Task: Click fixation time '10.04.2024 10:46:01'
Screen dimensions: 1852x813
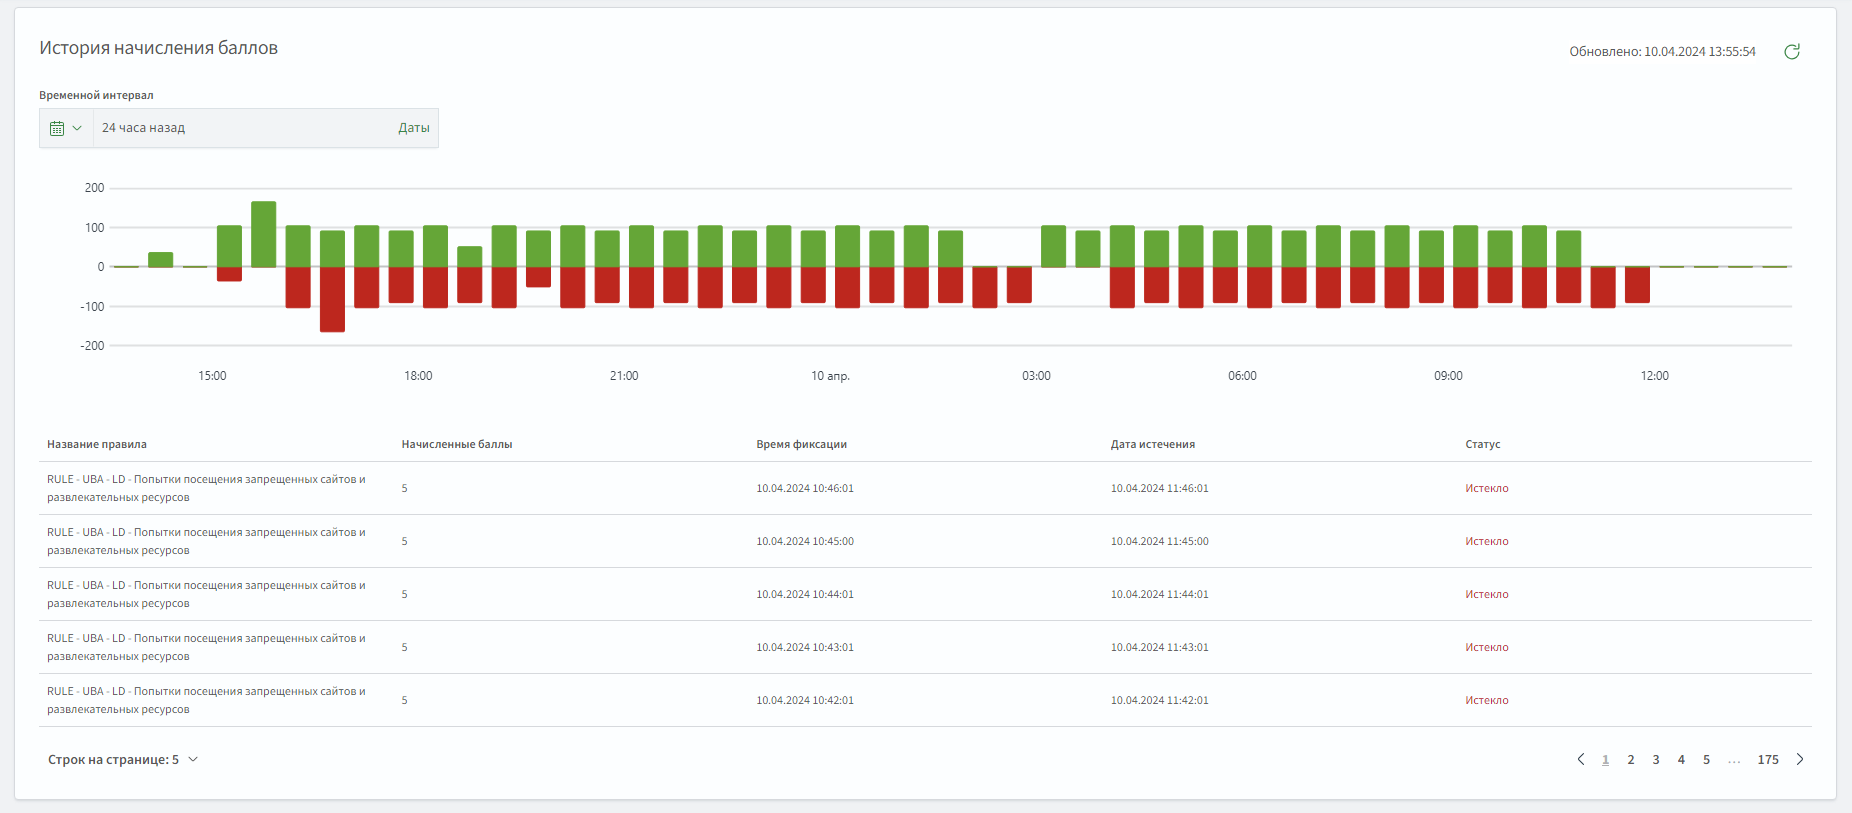Action: click(805, 488)
